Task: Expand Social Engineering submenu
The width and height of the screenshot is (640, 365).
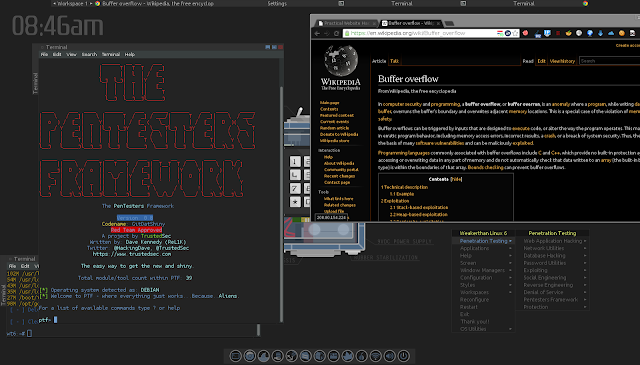Action: pyautogui.click(x=553, y=278)
